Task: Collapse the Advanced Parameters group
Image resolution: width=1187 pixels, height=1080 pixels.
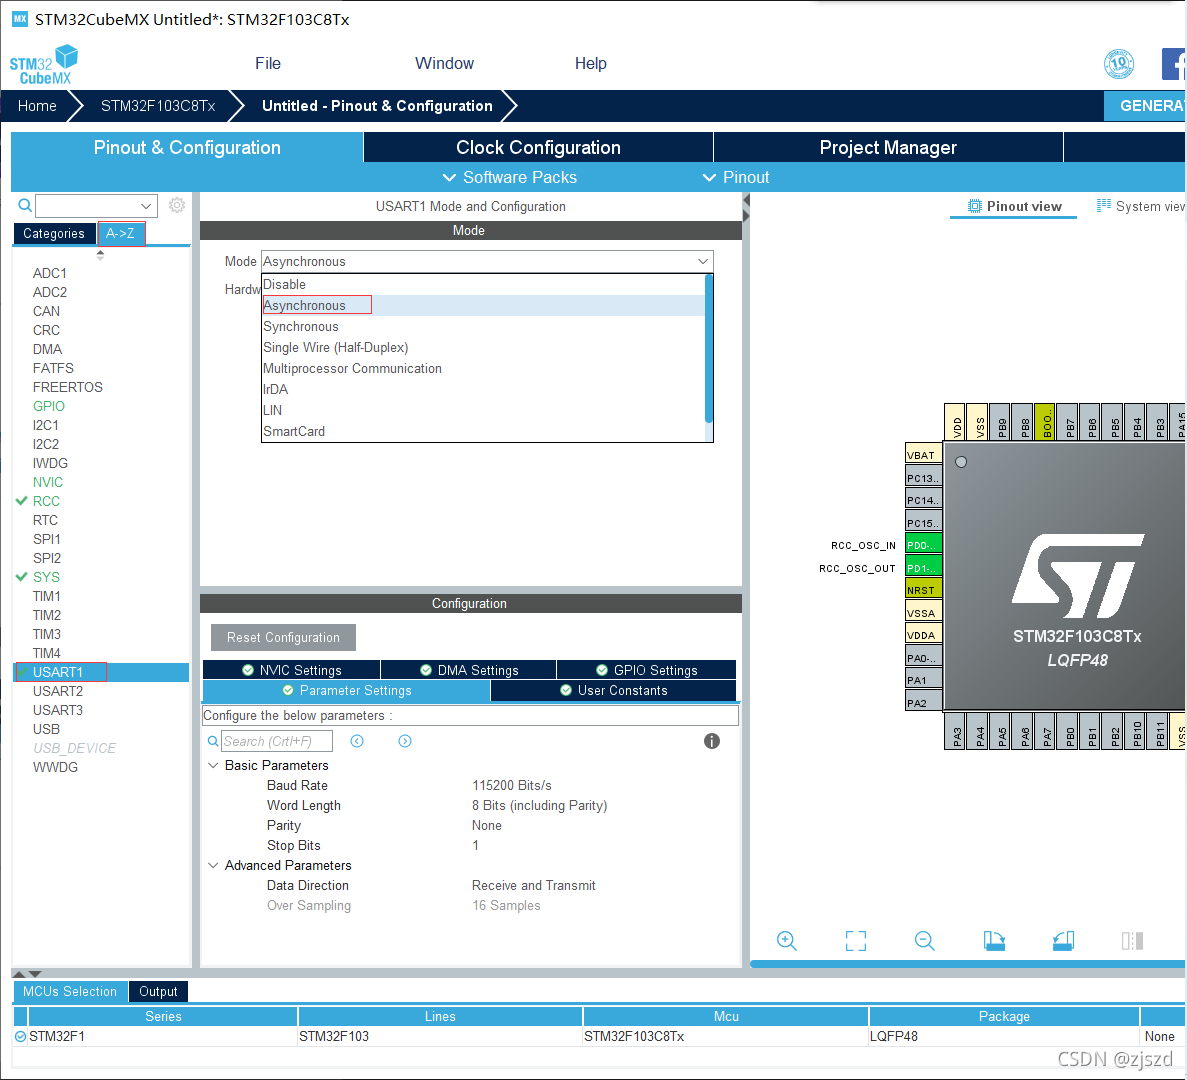Action: click(x=213, y=865)
